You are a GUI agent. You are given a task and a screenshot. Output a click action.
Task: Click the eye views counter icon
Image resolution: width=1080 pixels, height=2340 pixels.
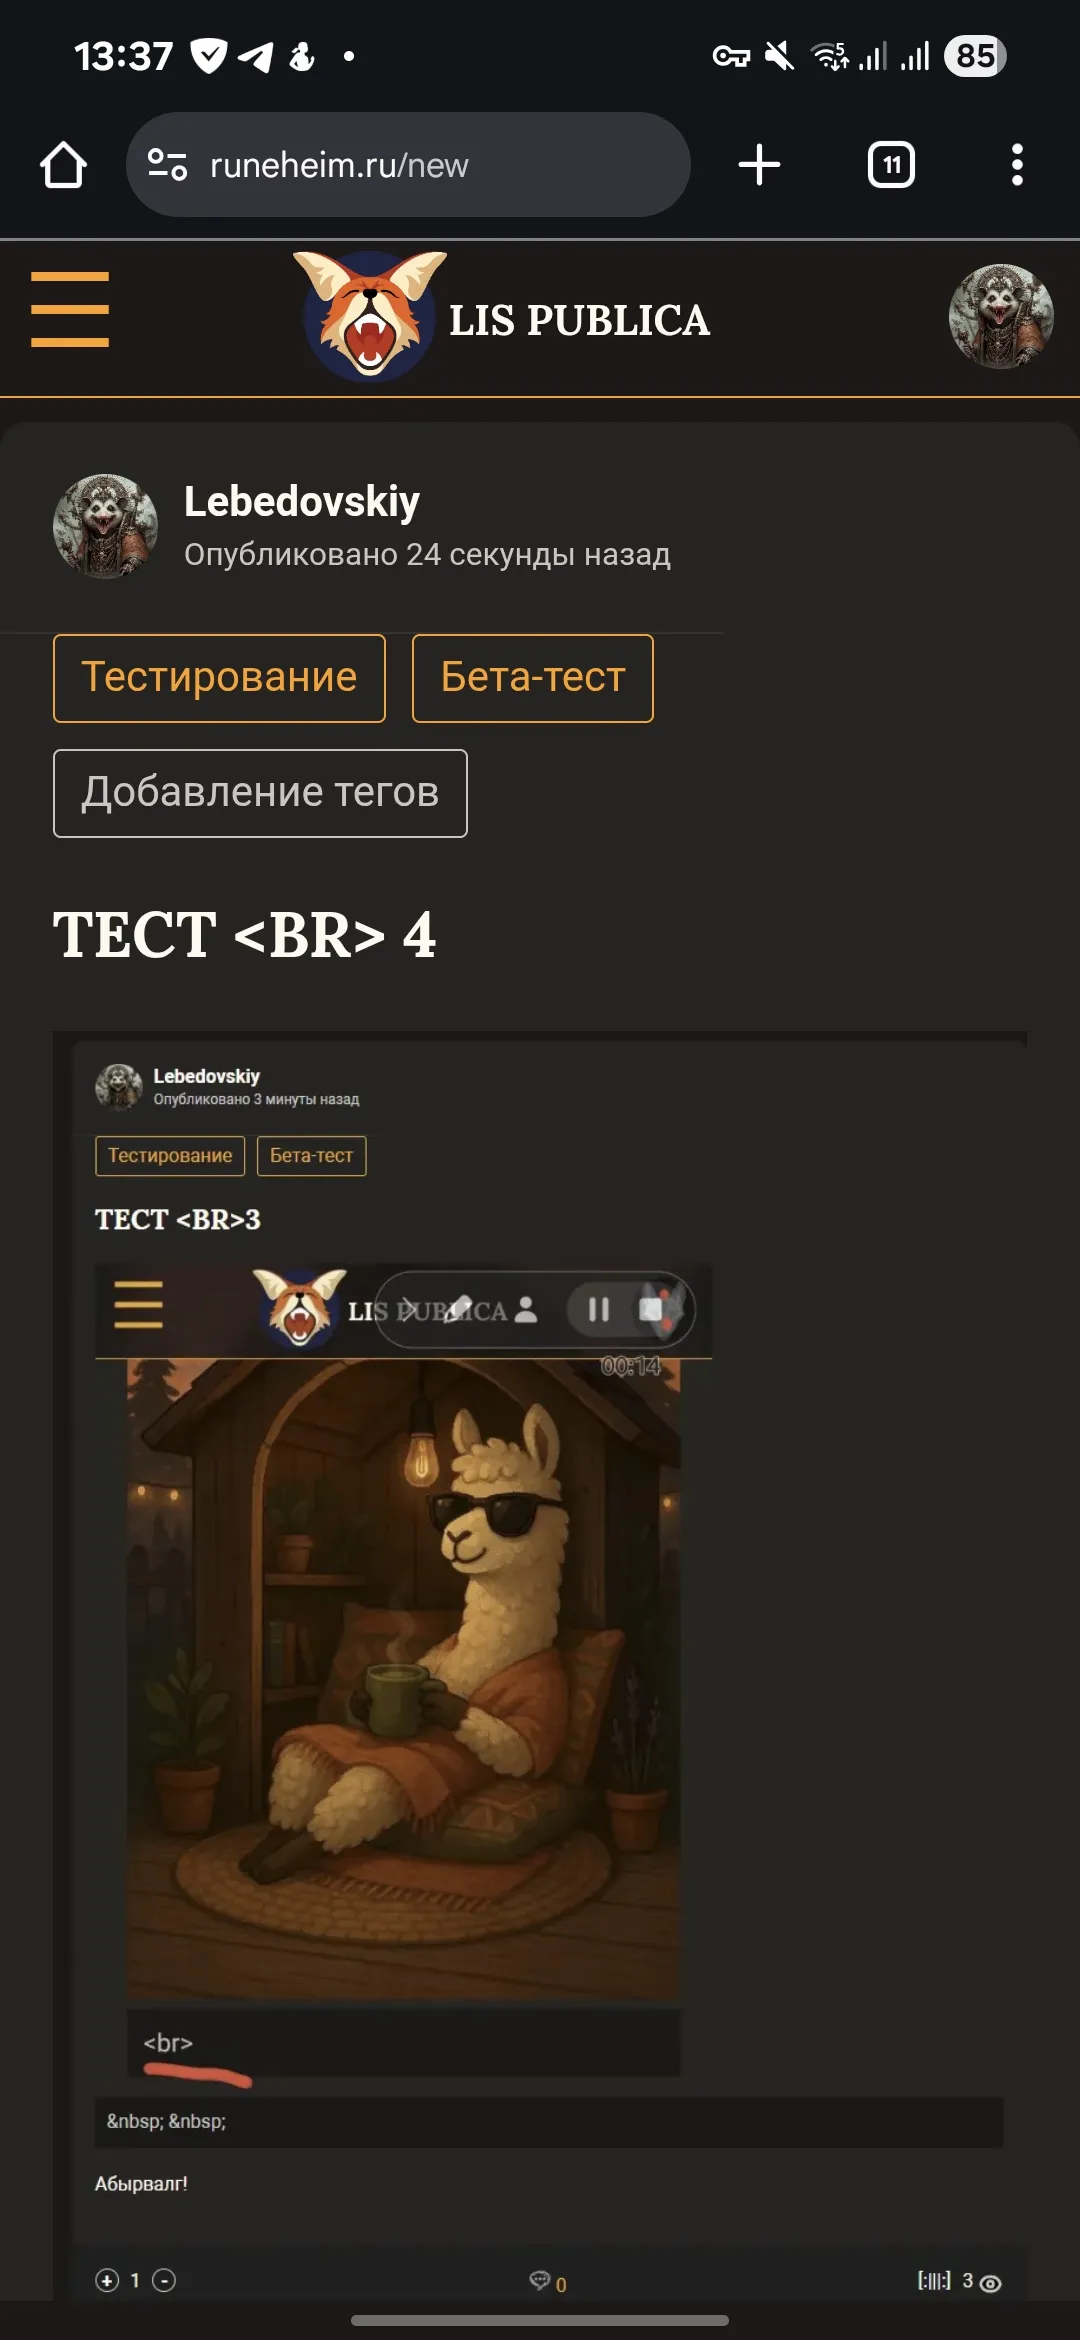pos(991,2283)
